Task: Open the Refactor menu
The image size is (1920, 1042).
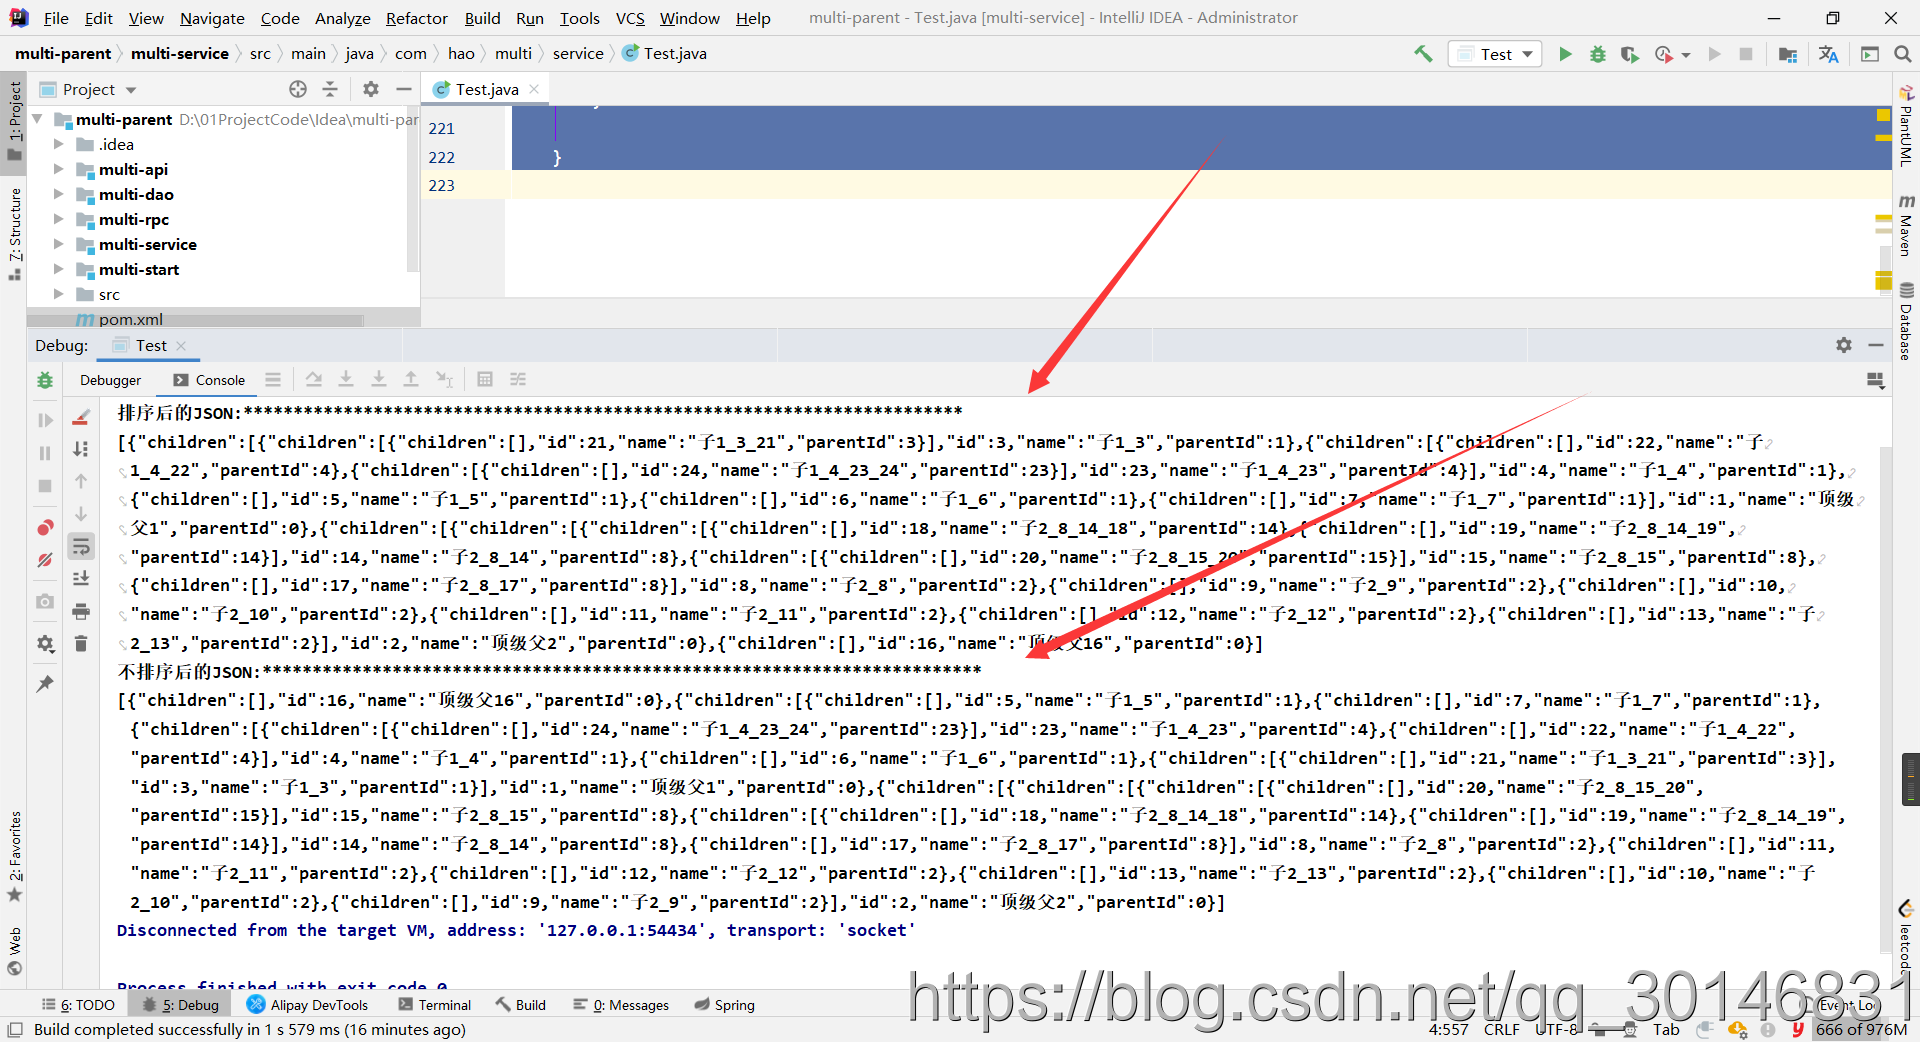Action: click(417, 18)
